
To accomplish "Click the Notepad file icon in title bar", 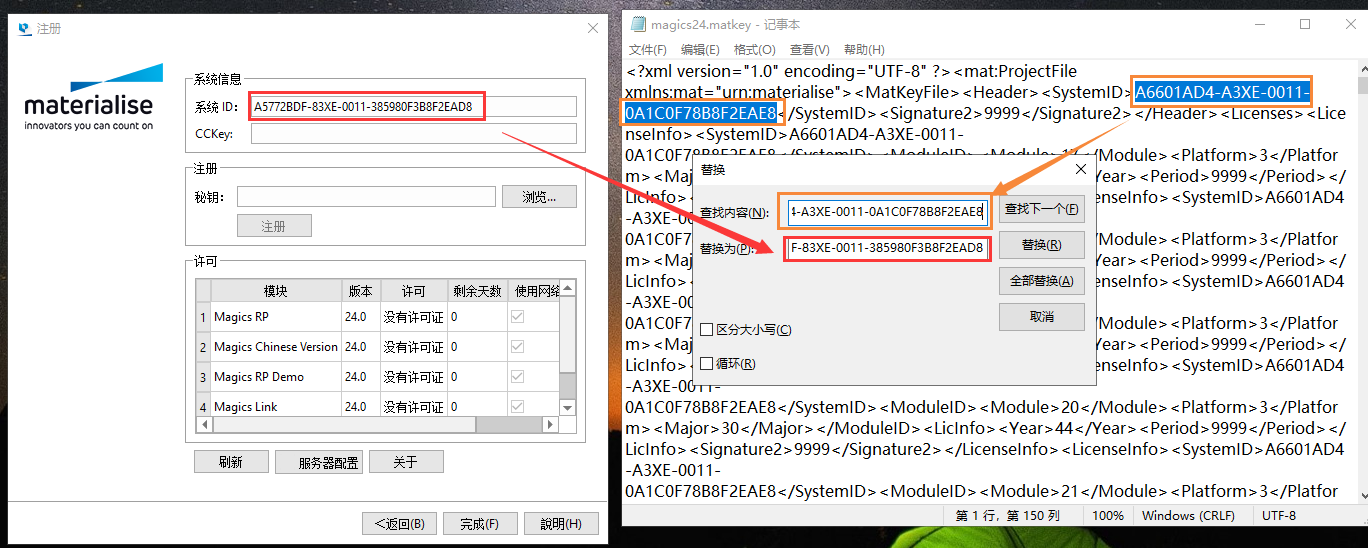I will [x=637, y=24].
